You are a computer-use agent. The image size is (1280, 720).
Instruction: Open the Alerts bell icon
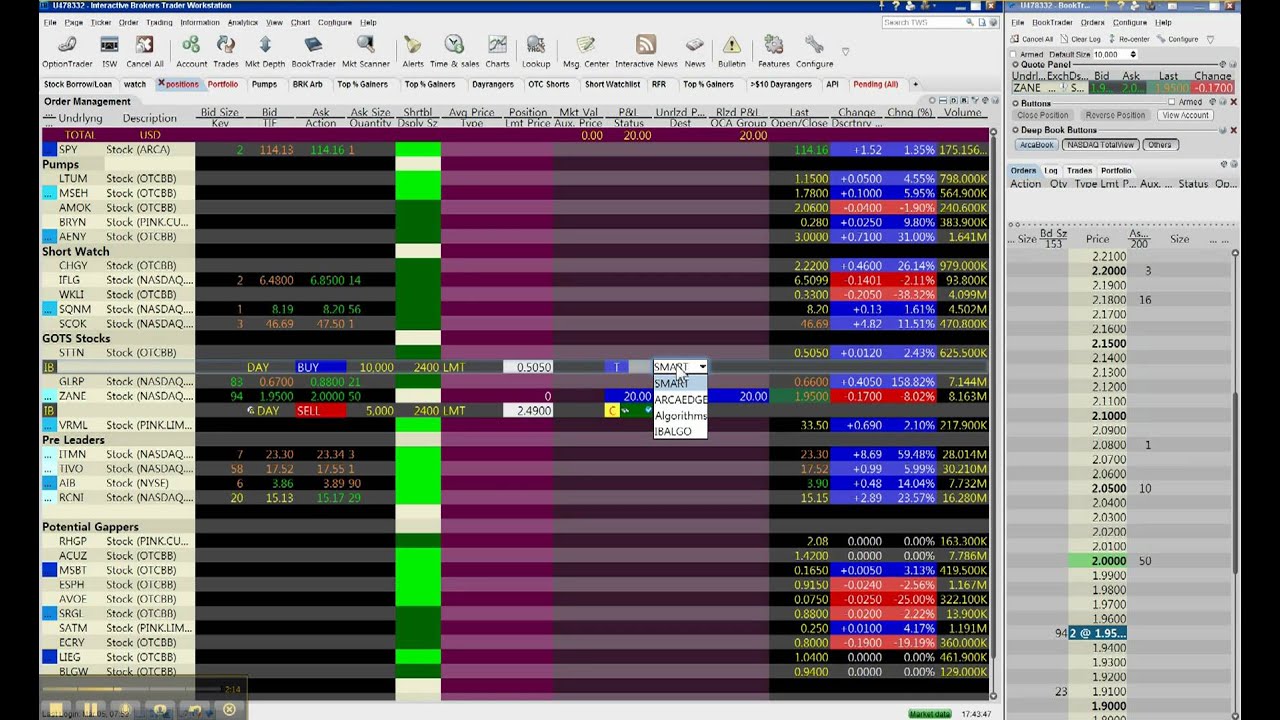(x=412, y=51)
